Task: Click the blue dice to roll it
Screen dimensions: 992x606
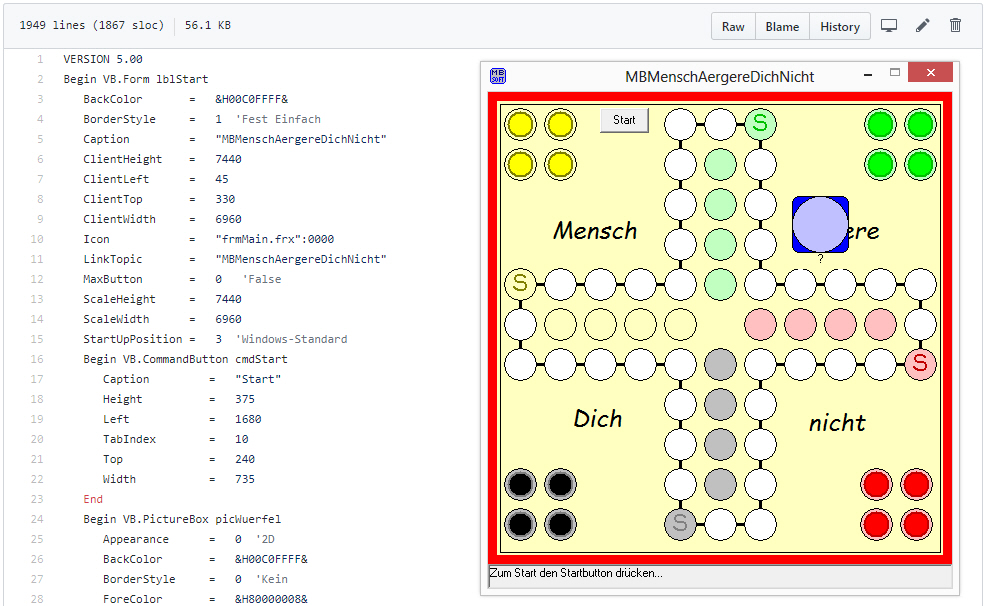Action: [820, 225]
